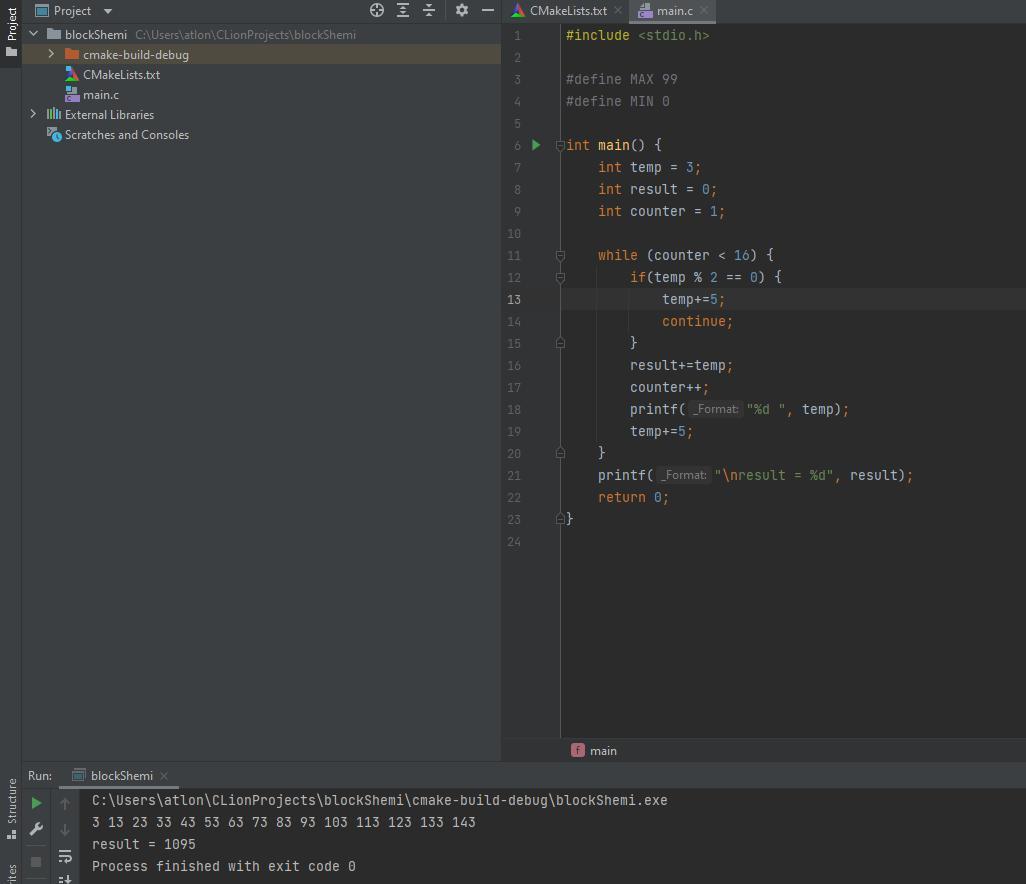The width and height of the screenshot is (1026, 884).
Task: Open main.c in the project tree
Action: click(x=100, y=95)
